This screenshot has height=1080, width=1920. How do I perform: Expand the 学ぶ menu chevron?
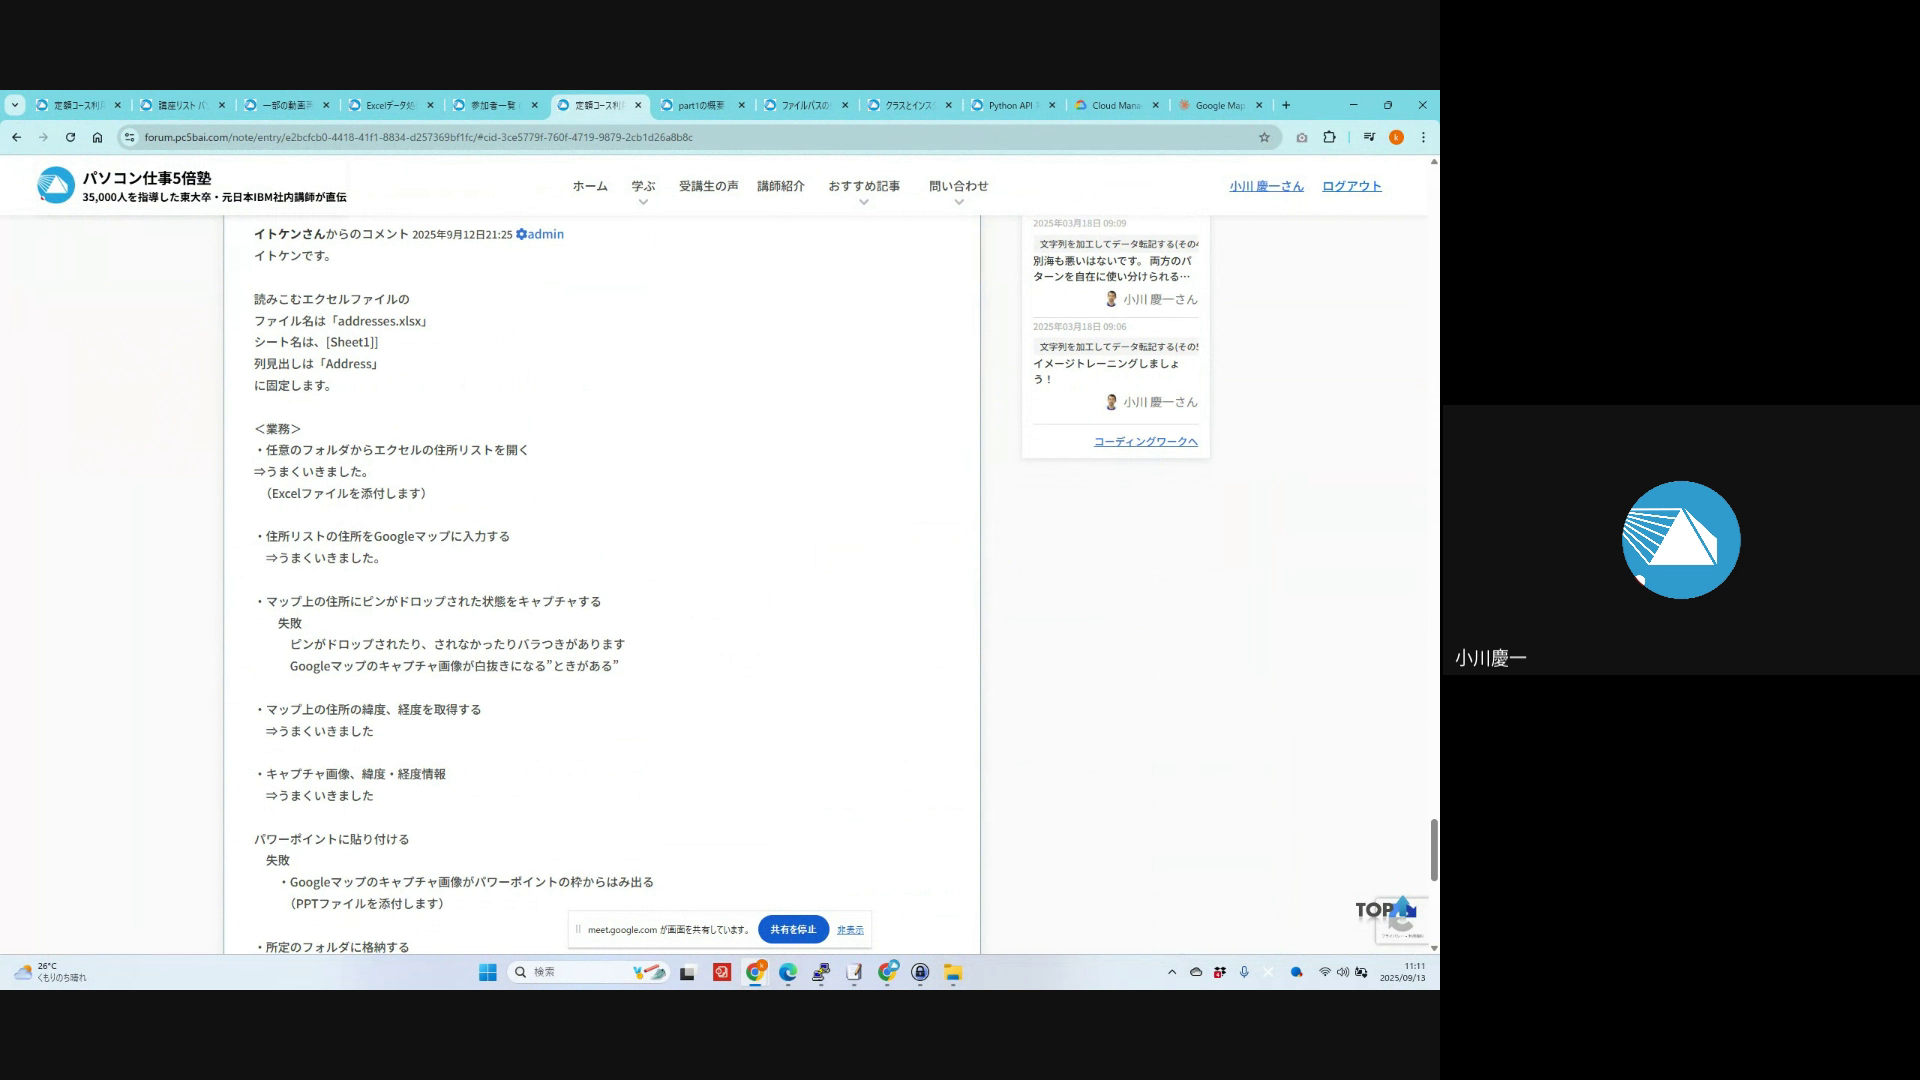point(643,202)
